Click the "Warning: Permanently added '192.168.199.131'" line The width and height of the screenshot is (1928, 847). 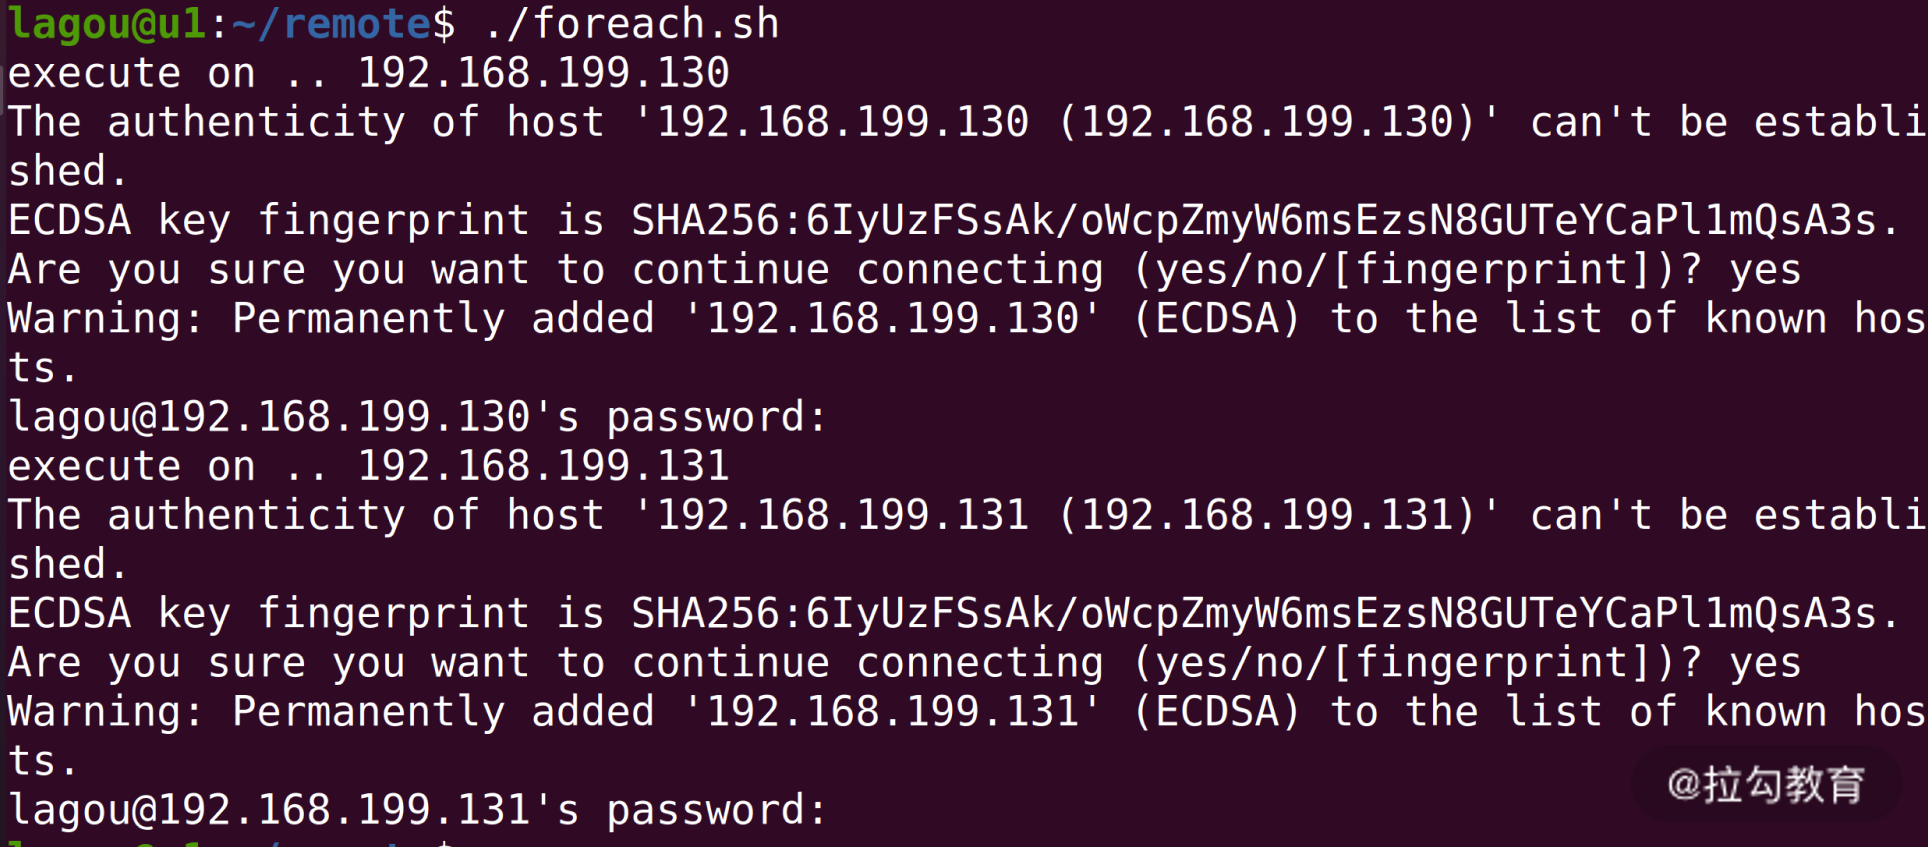click(553, 712)
